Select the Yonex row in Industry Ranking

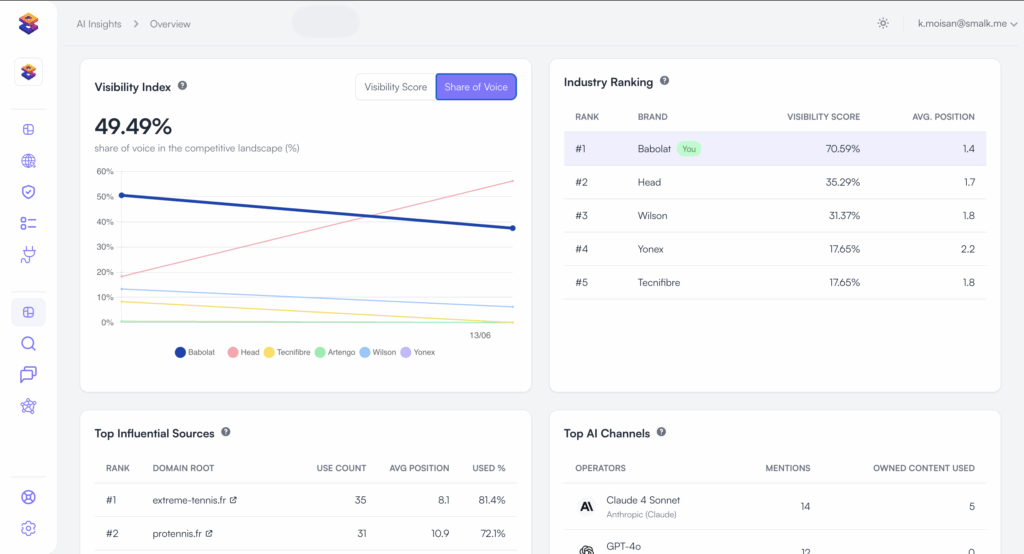[775, 249]
